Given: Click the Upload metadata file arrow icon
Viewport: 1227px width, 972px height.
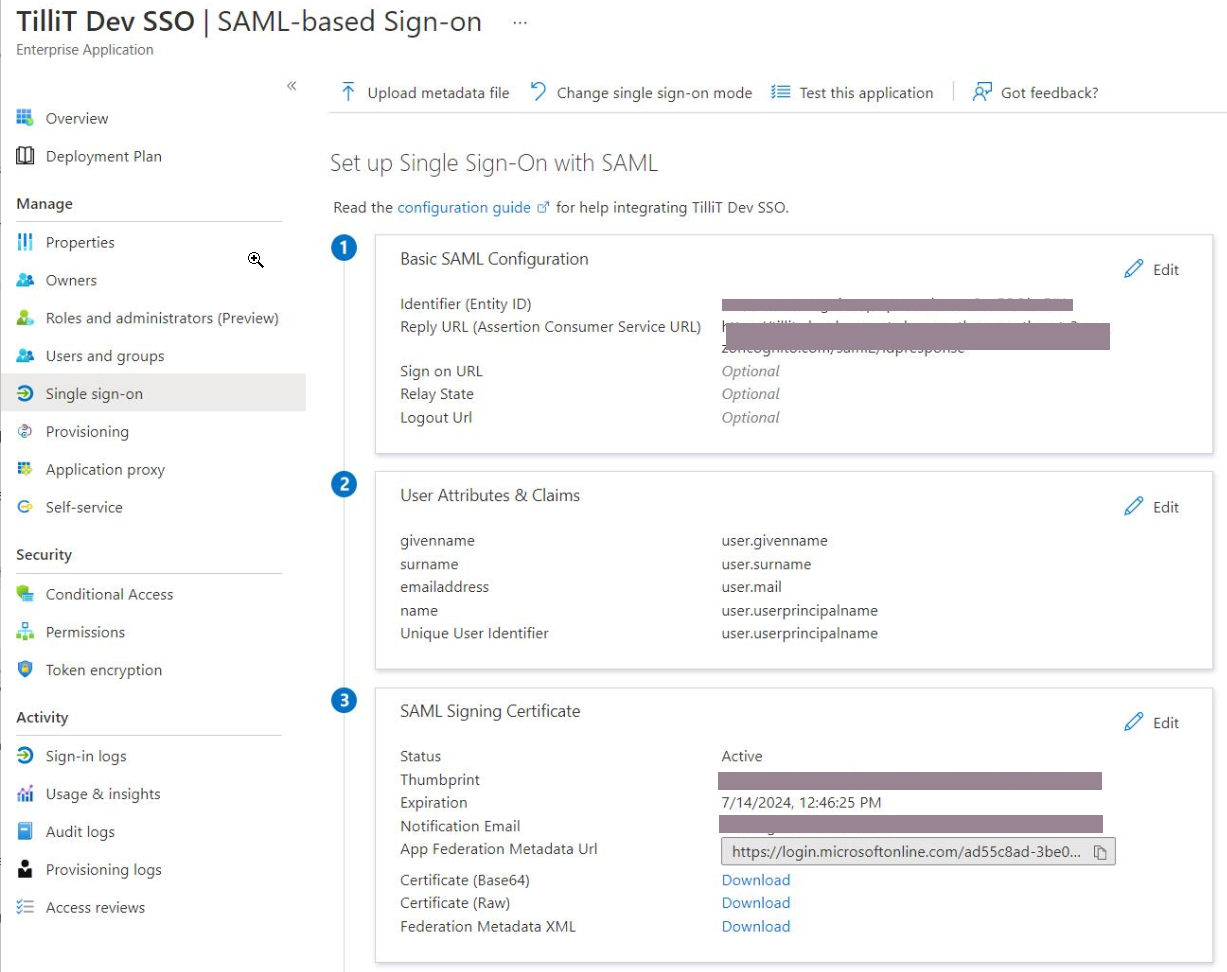Looking at the screenshot, I should [x=348, y=93].
